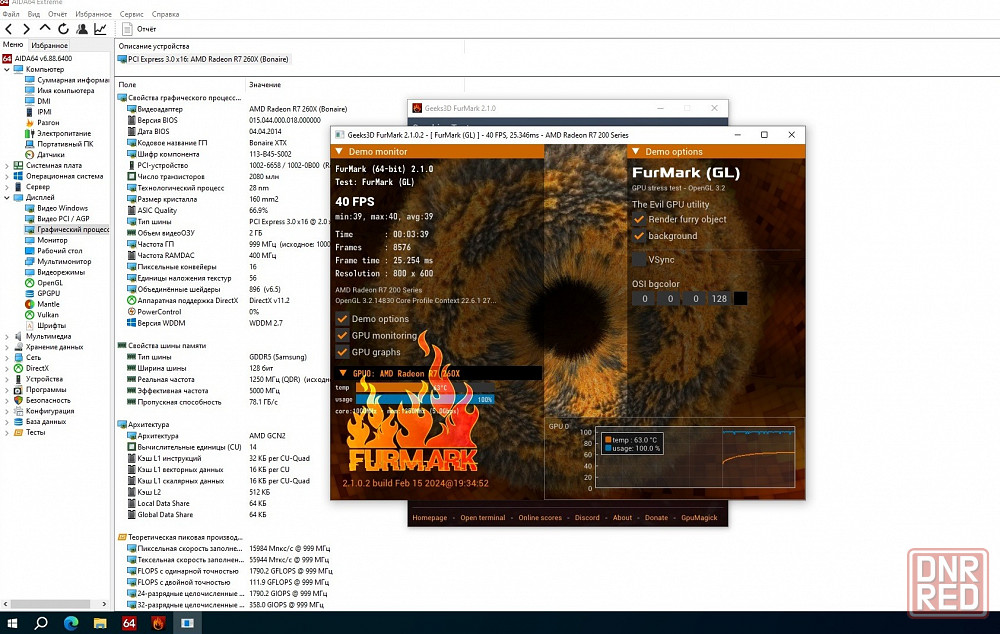The width and height of the screenshot is (1000, 634).
Task: Switch to the Избранное tab in sidebar
Action: [49, 45]
